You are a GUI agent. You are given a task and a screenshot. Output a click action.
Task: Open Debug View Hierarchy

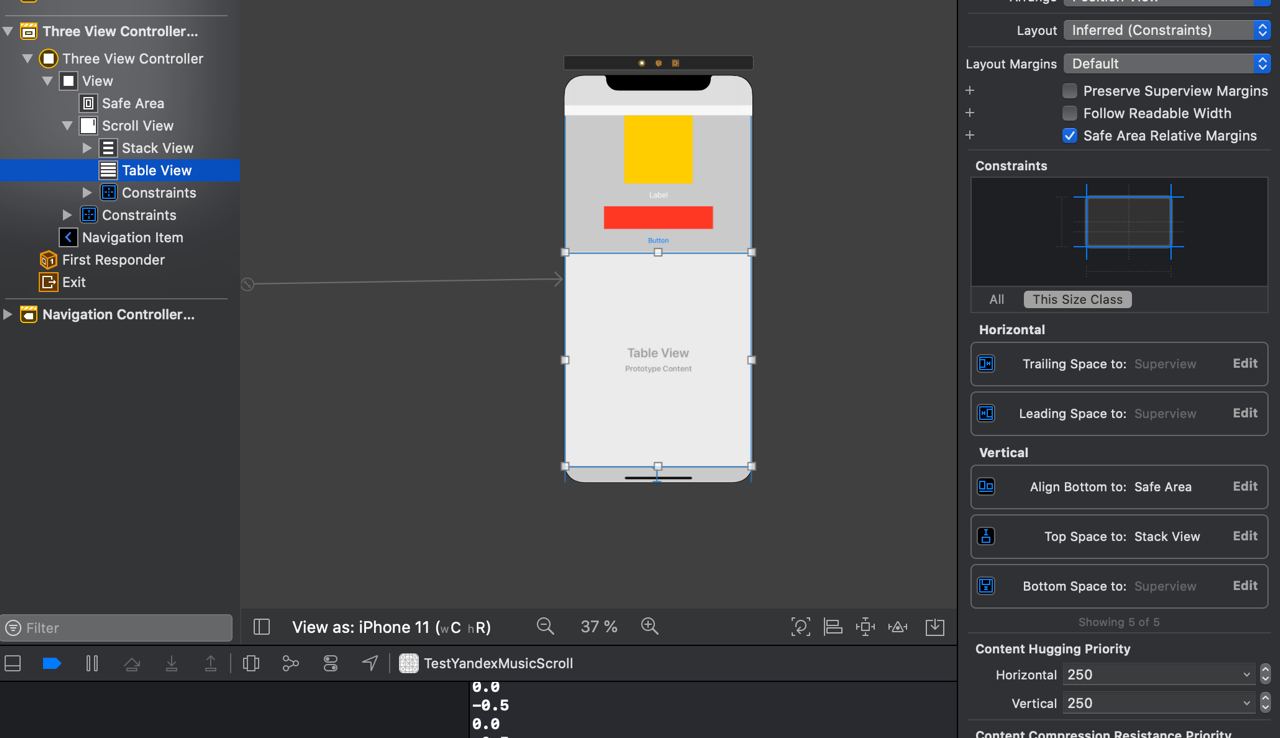tap(251, 663)
